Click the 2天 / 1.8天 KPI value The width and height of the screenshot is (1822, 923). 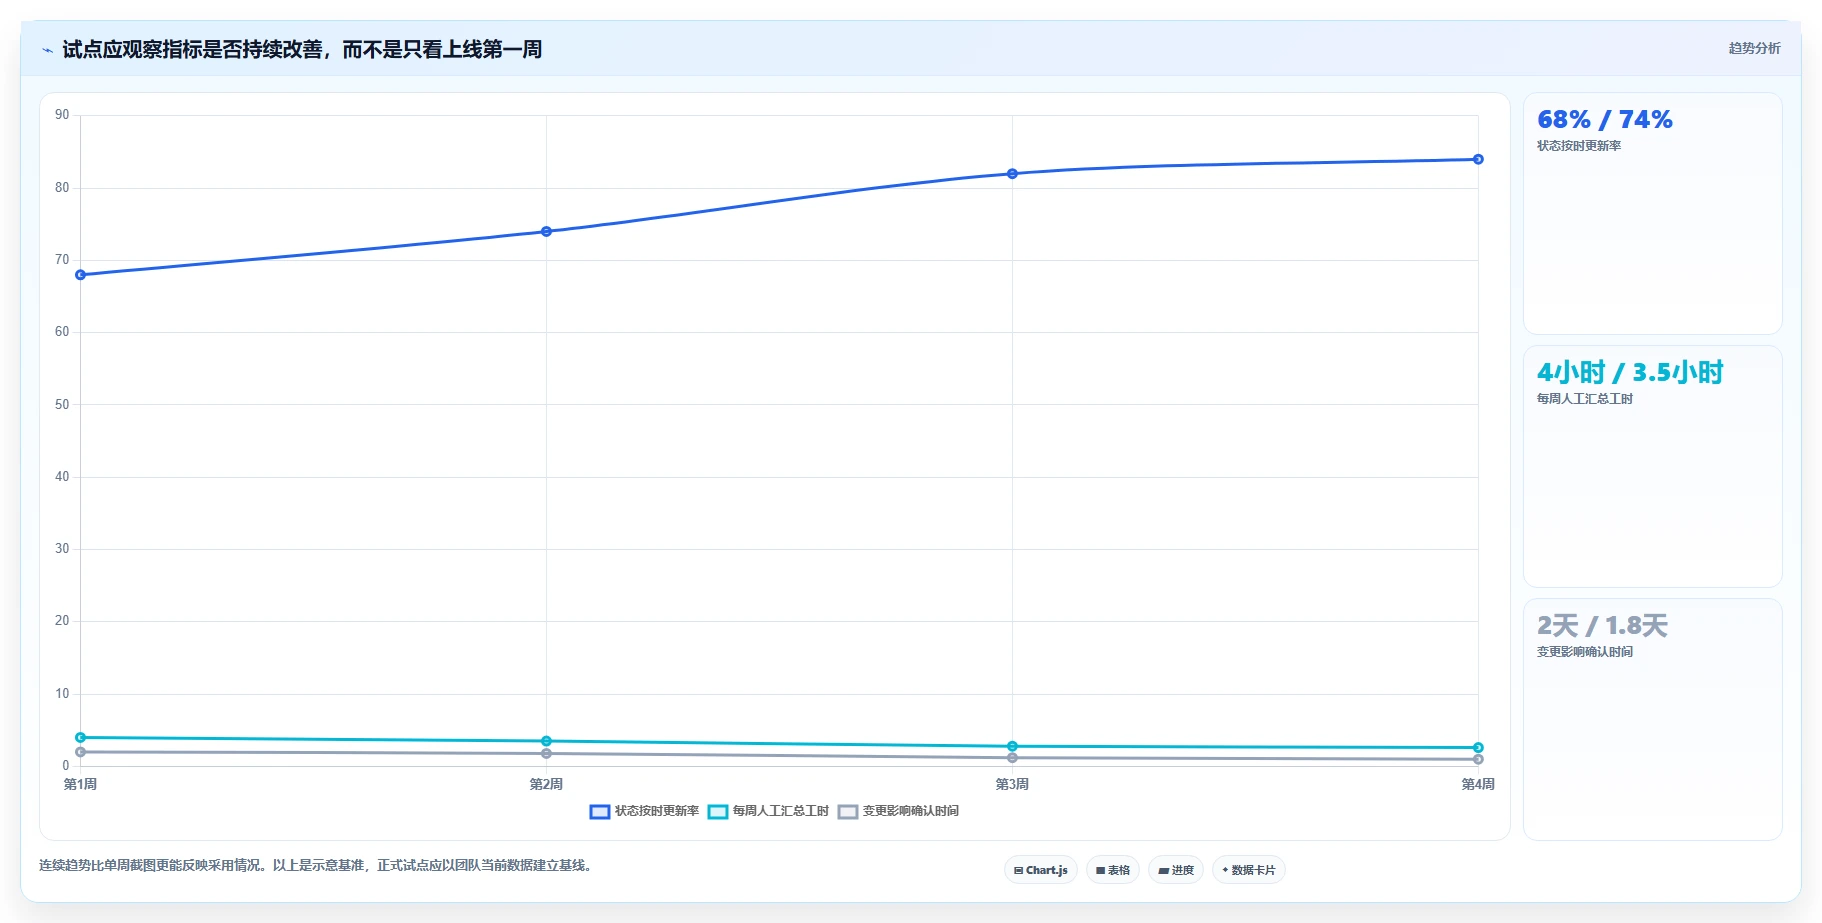[1602, 626]
